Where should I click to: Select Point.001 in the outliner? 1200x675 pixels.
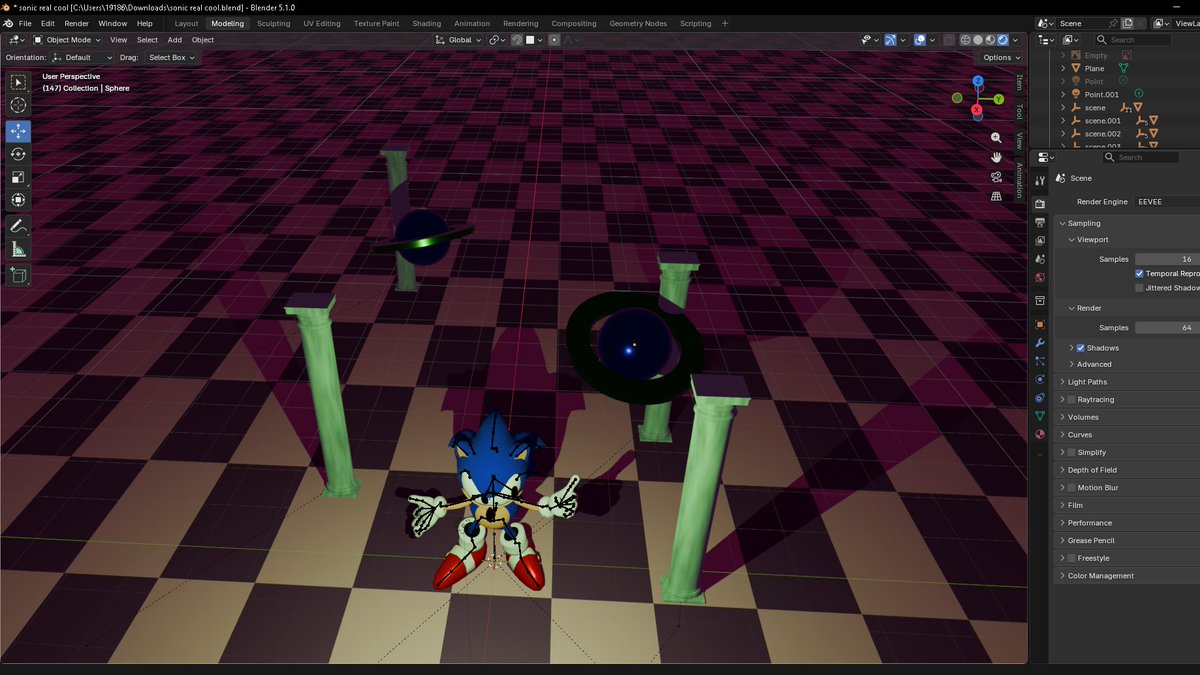coord(1102,94)
